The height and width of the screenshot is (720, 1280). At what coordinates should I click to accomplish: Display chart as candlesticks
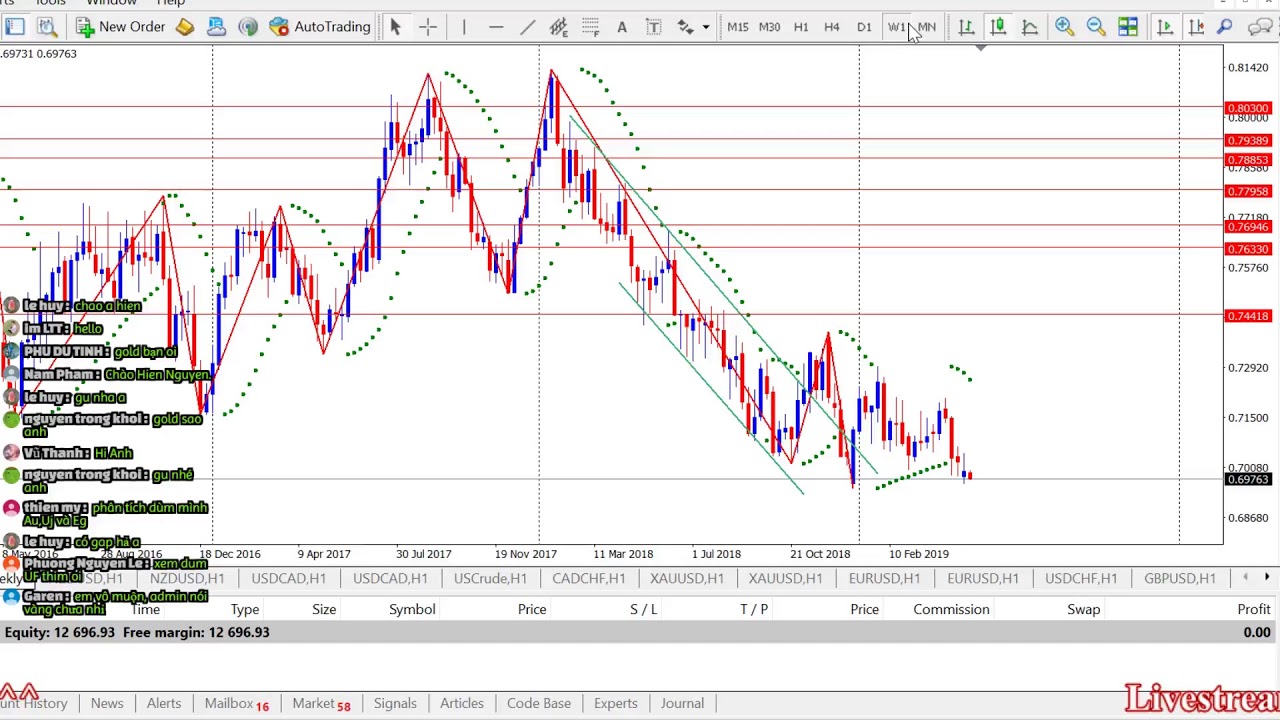(998, 27)
